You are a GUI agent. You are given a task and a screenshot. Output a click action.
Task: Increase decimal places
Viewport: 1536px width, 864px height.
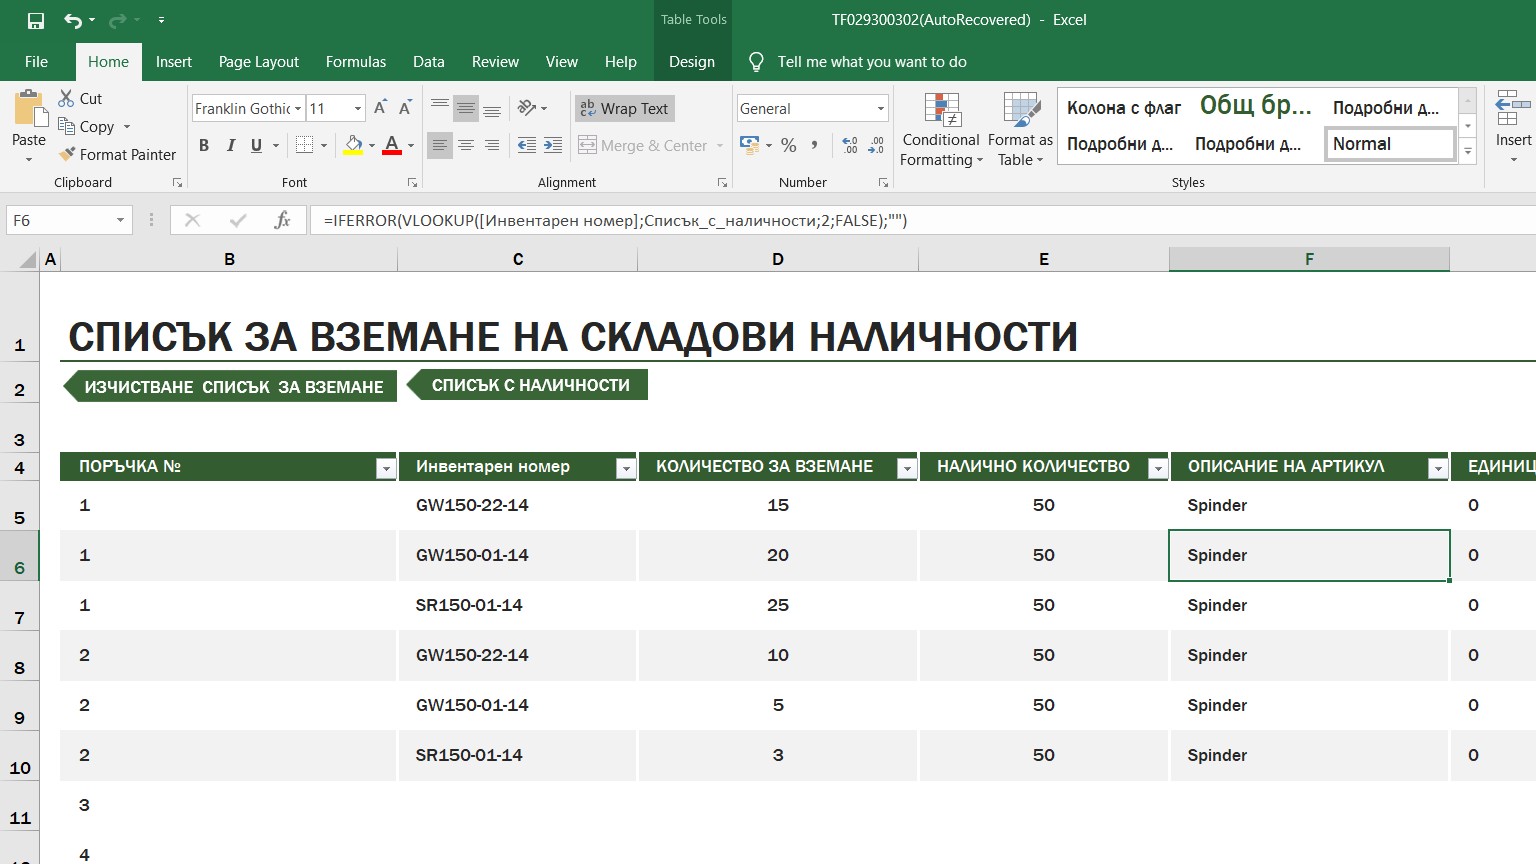(x=850, y=145)
